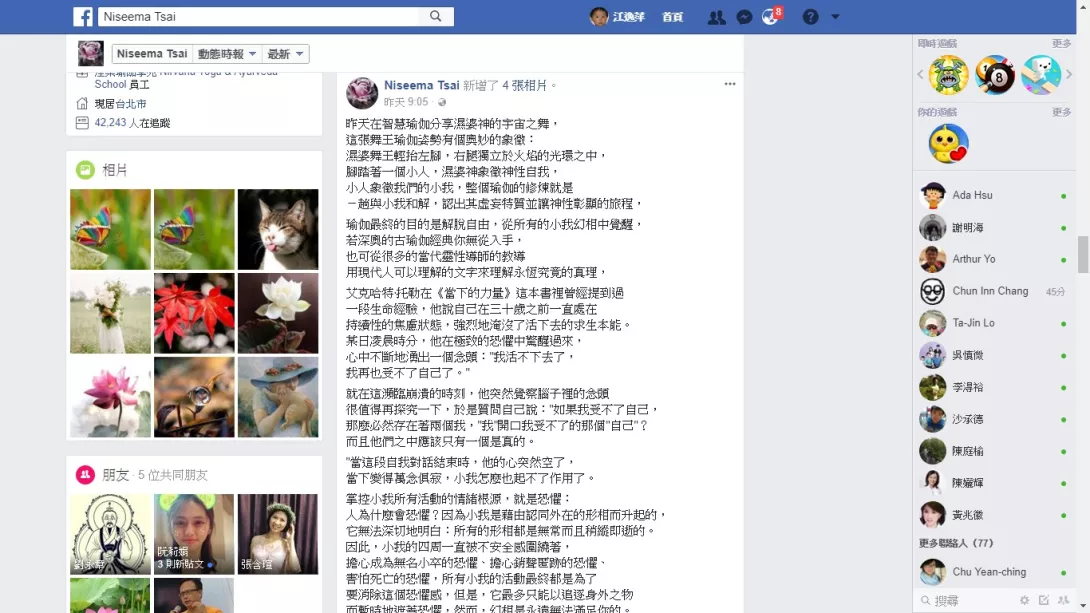Open the 最新 dropdown

point(285,54)
